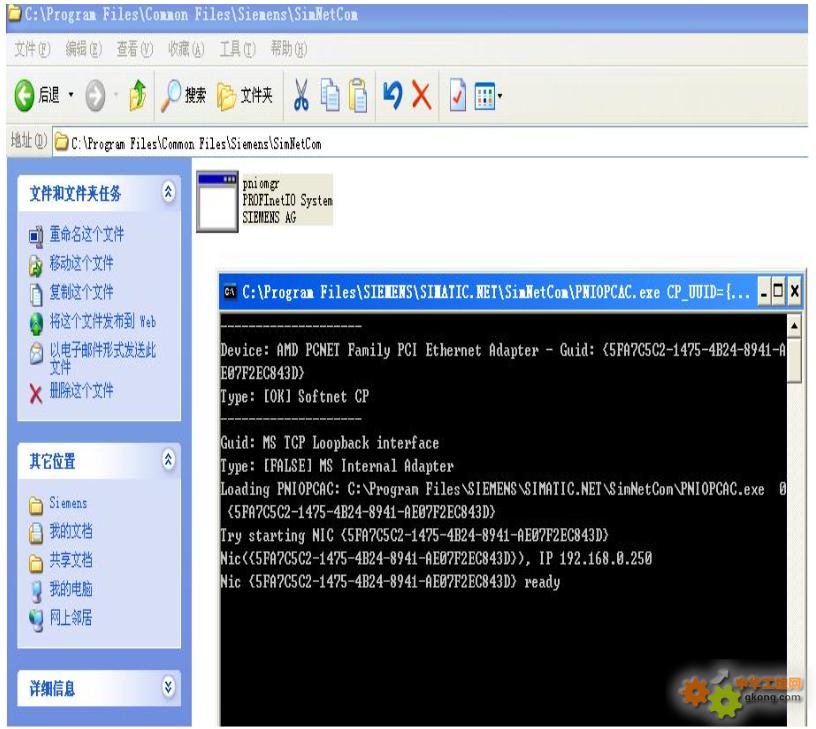Image resolution: width=816 pixels, height=729 pixels.
Task: Maximize the PNIOPCAC console window
Action: coord(778,291)
